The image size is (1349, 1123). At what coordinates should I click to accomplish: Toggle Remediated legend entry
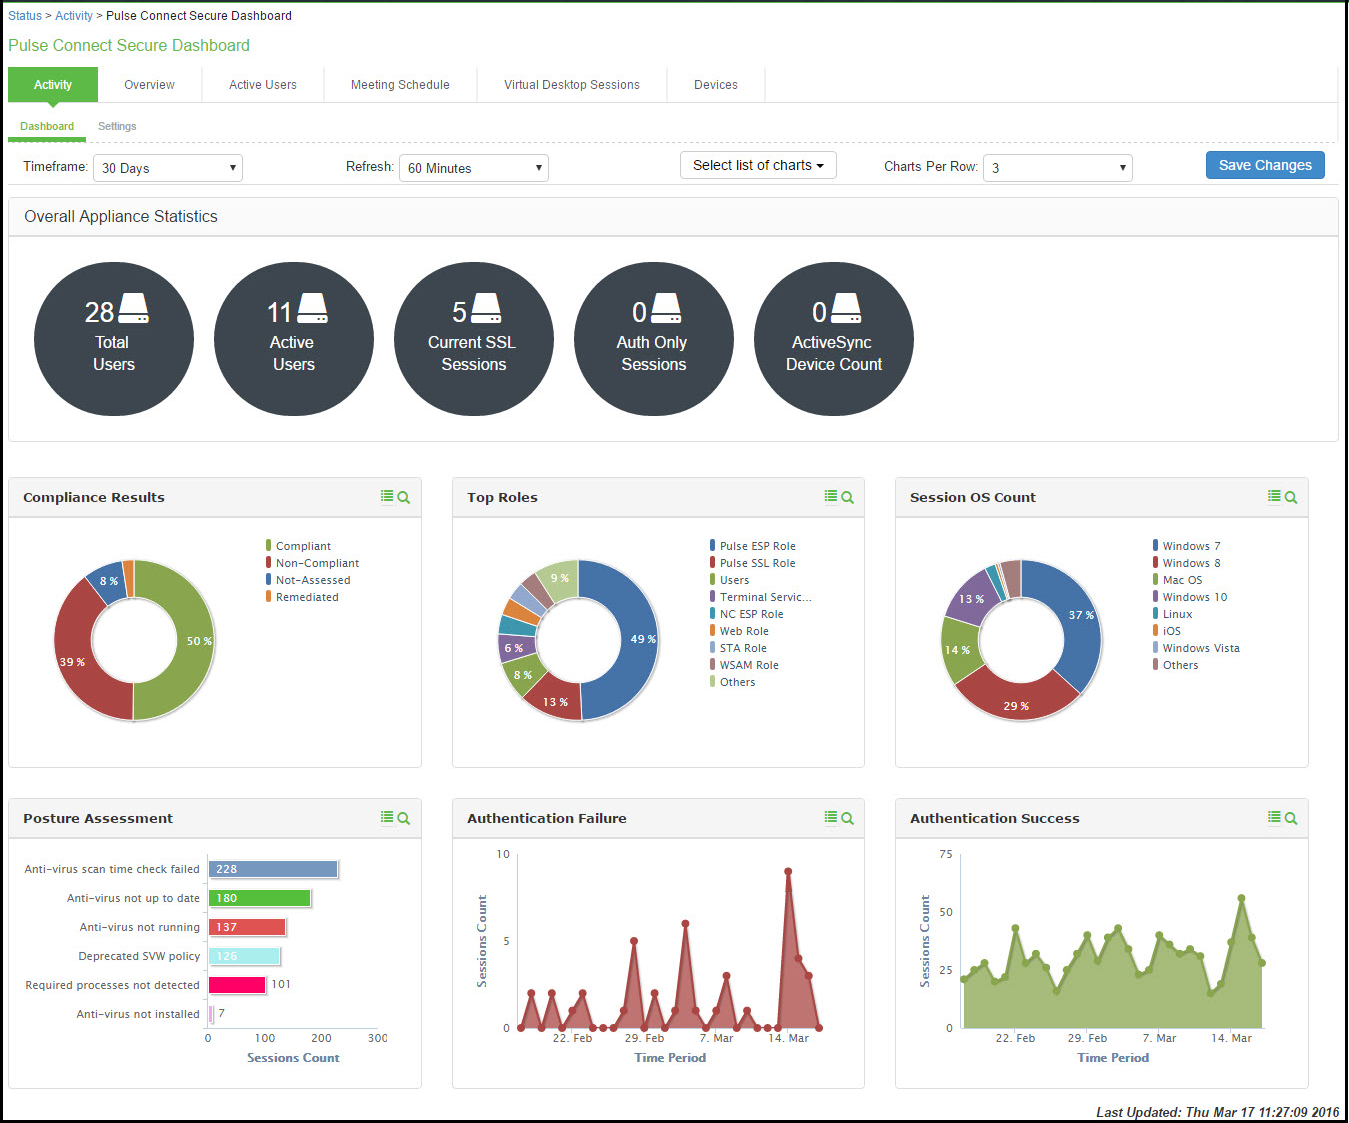pyautogui.click(x=302, y=597)
